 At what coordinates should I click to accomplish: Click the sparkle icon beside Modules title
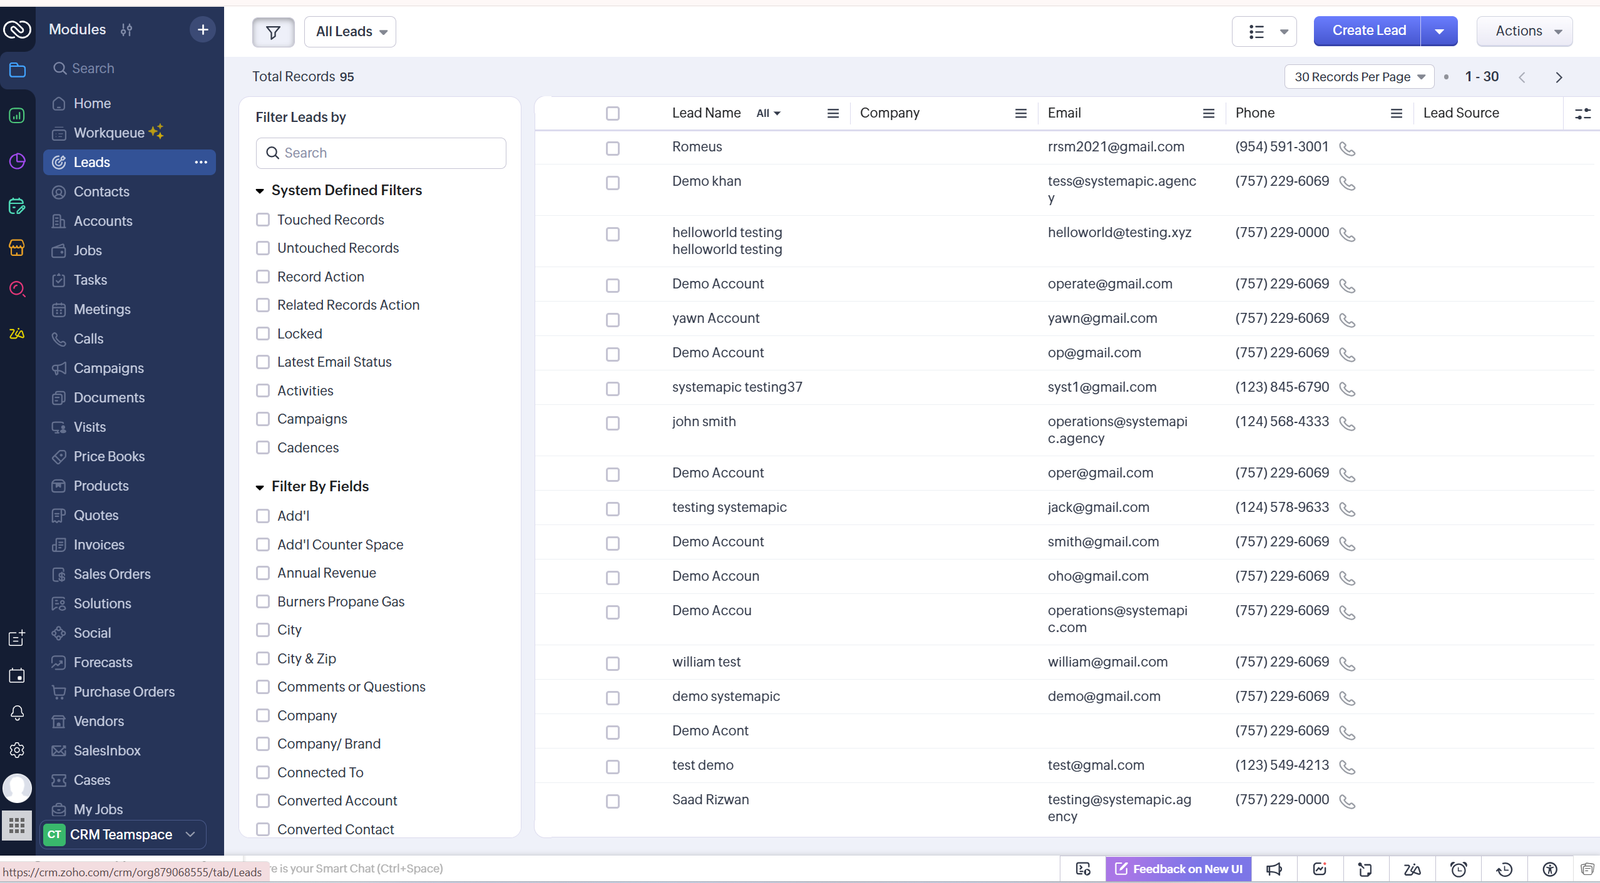pyautogui.click(x=126, y=30)
